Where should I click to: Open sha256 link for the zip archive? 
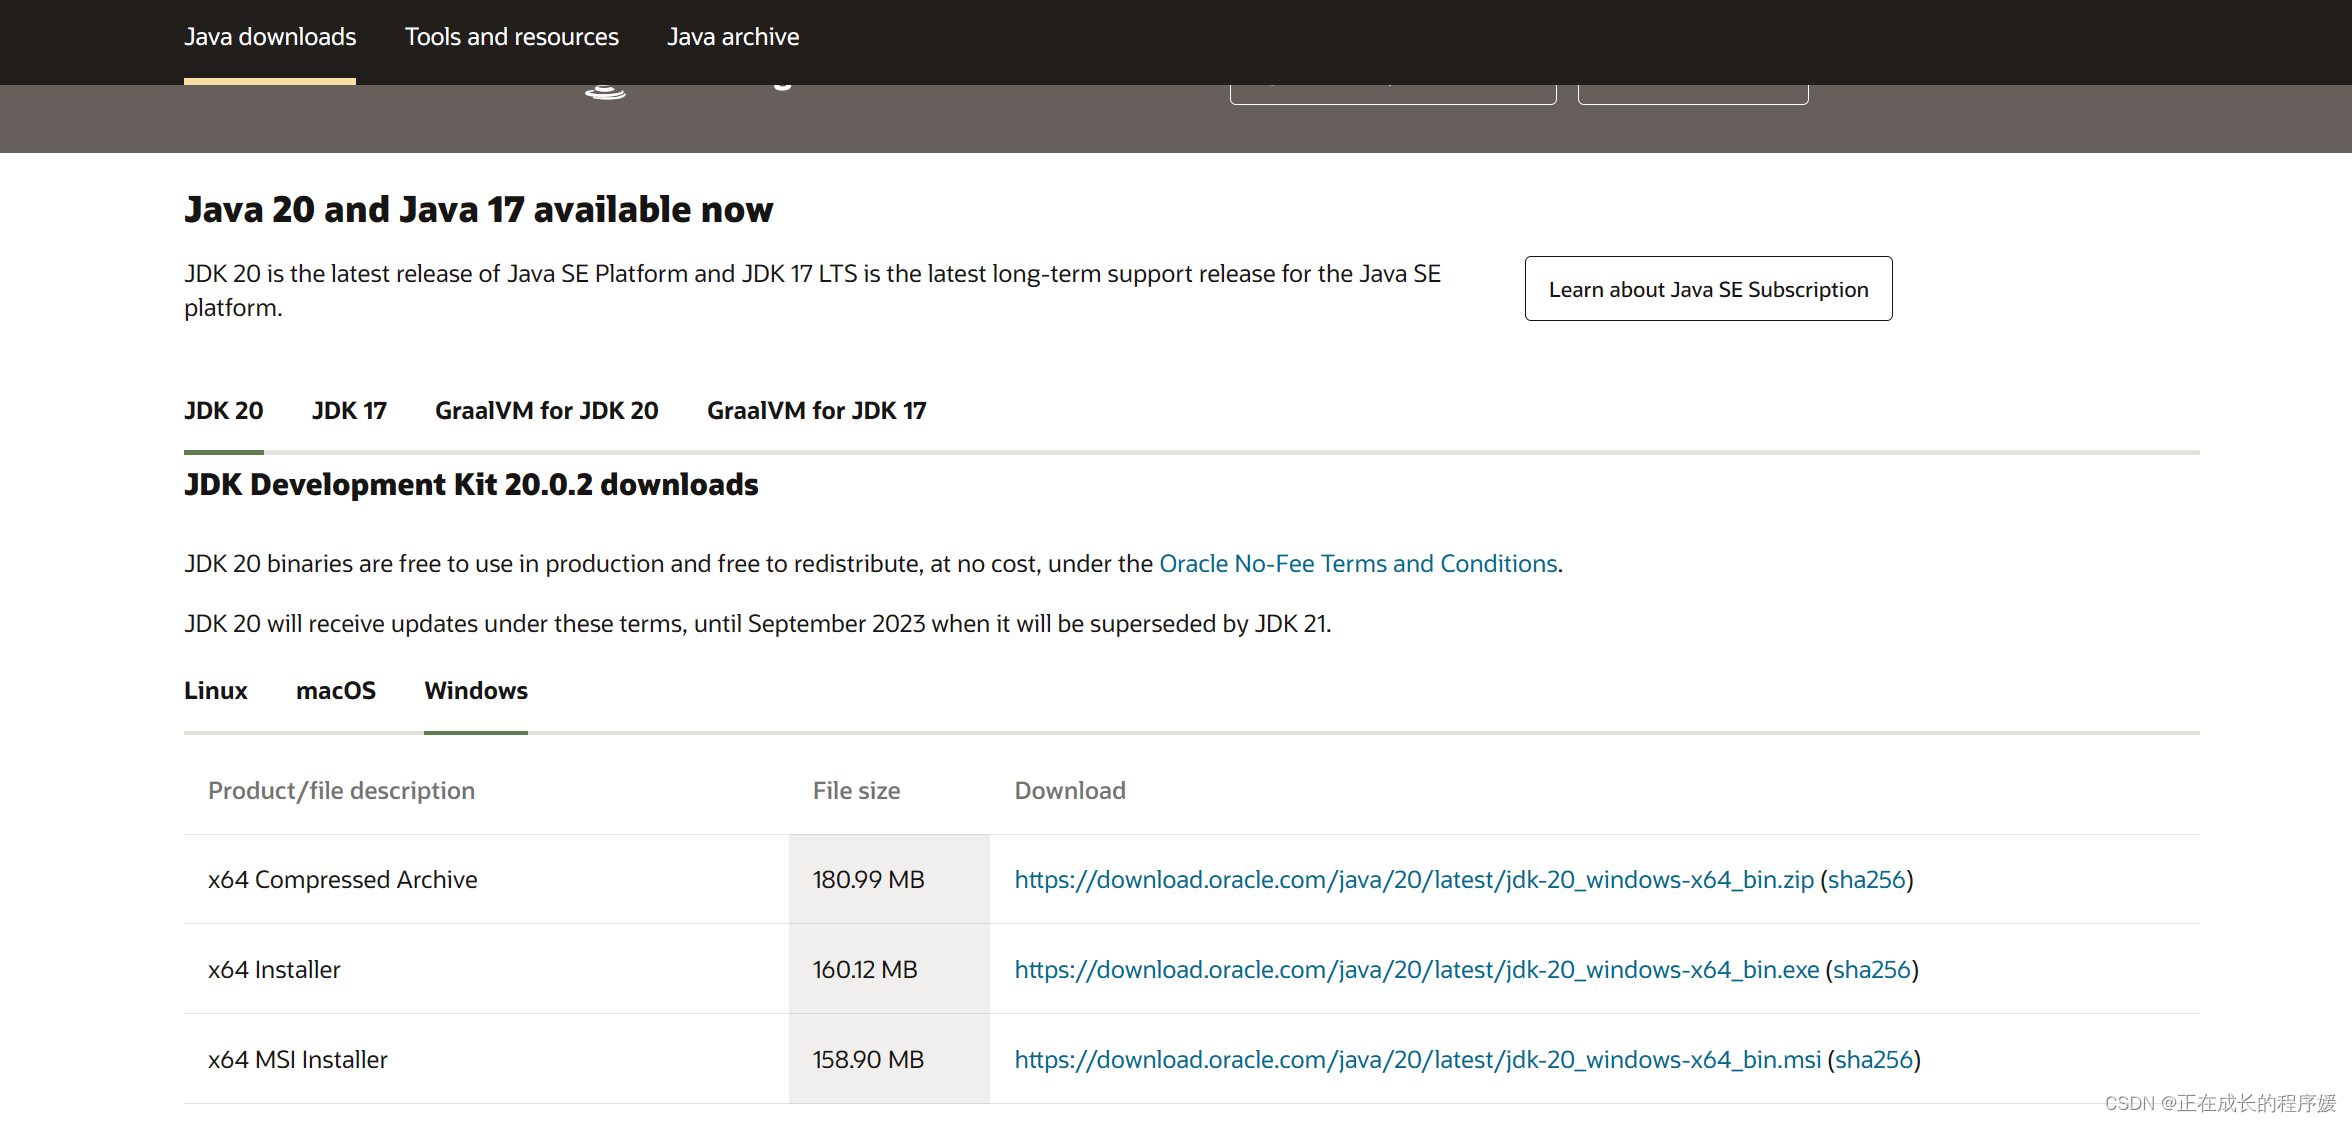point(1866,880)
